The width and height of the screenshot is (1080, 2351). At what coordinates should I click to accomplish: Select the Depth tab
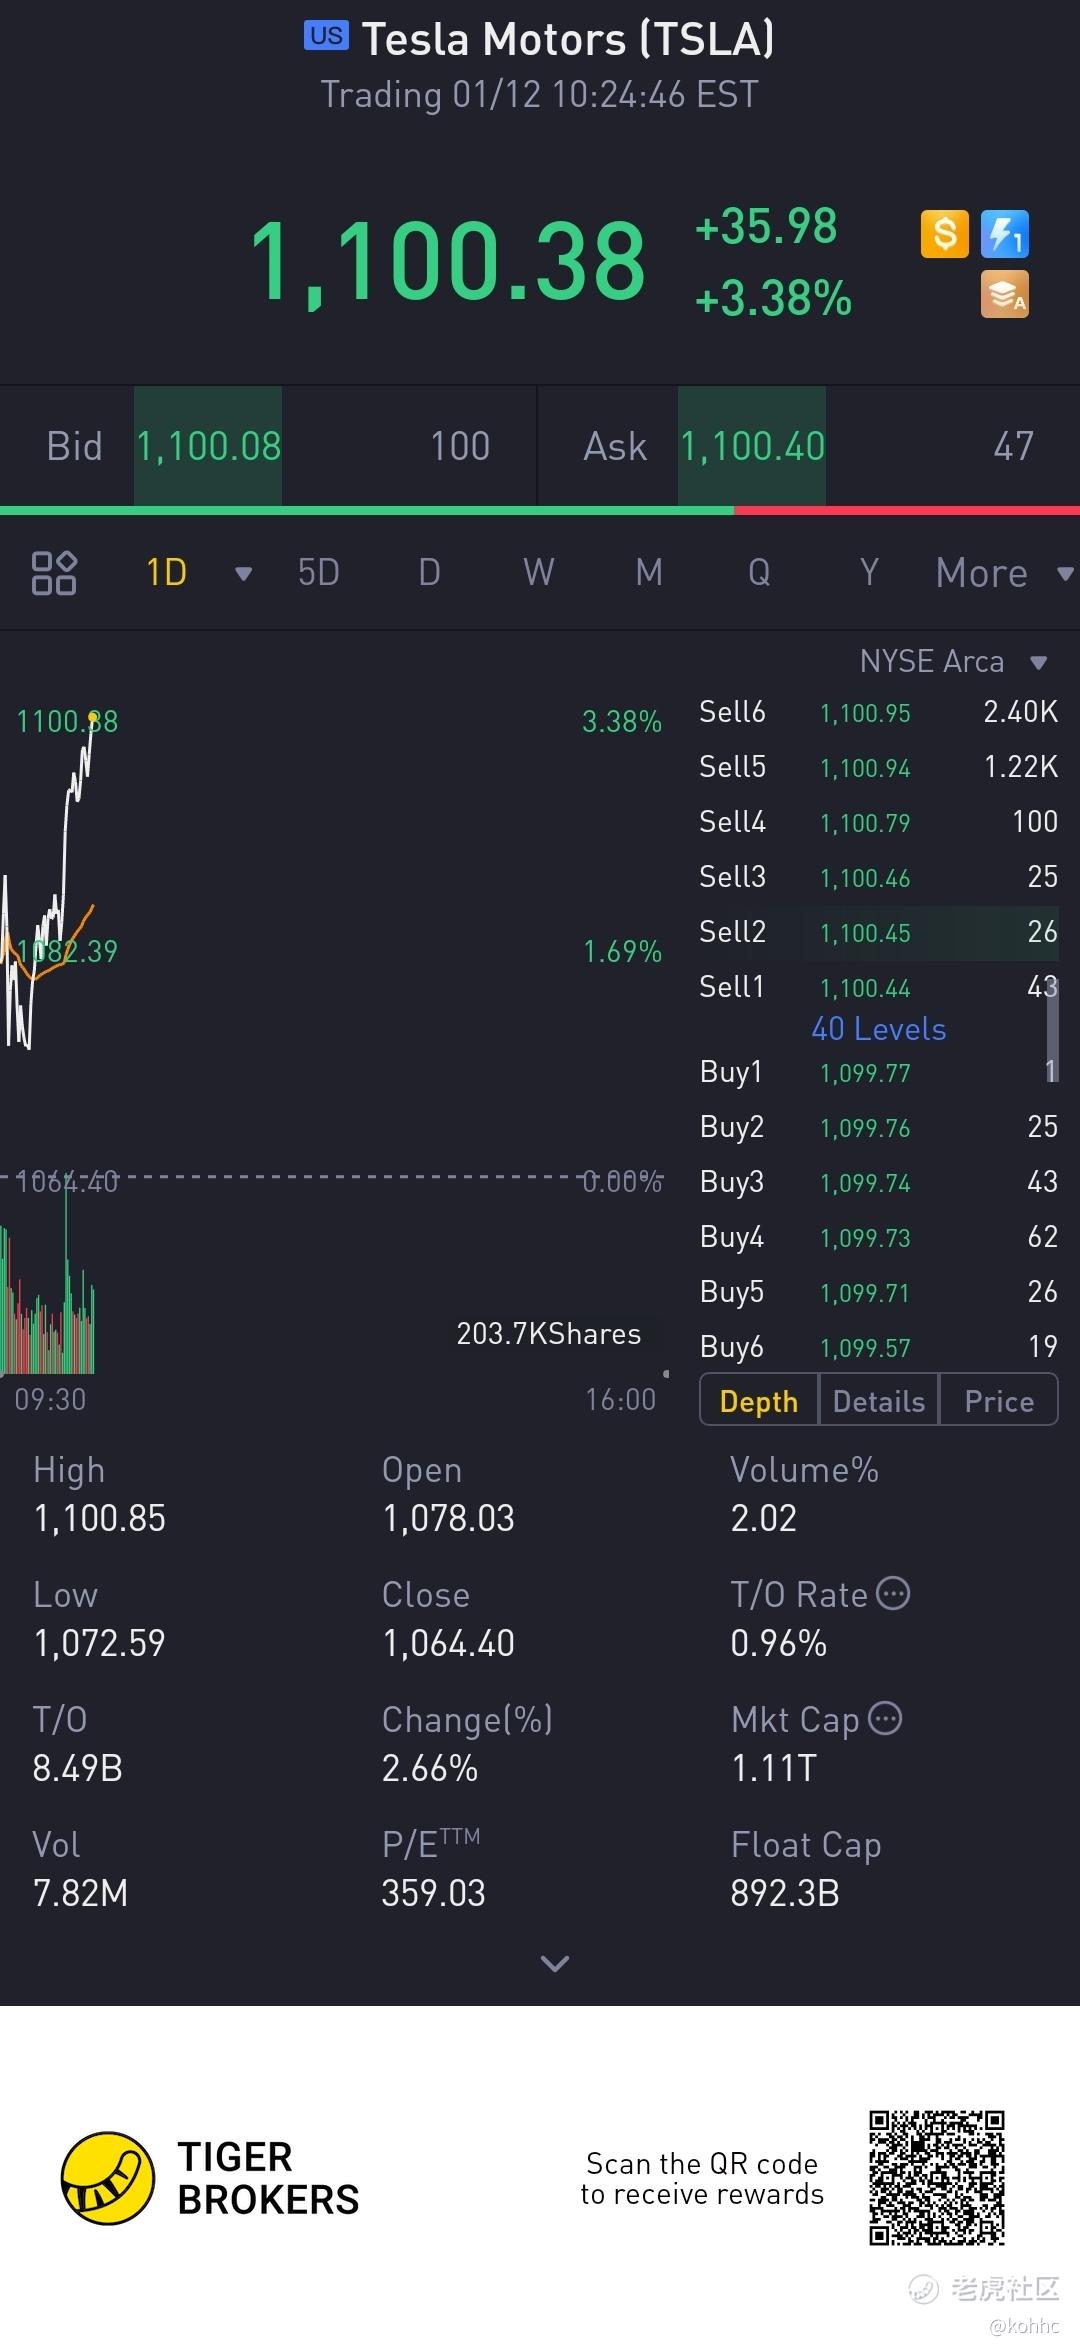759,1401
